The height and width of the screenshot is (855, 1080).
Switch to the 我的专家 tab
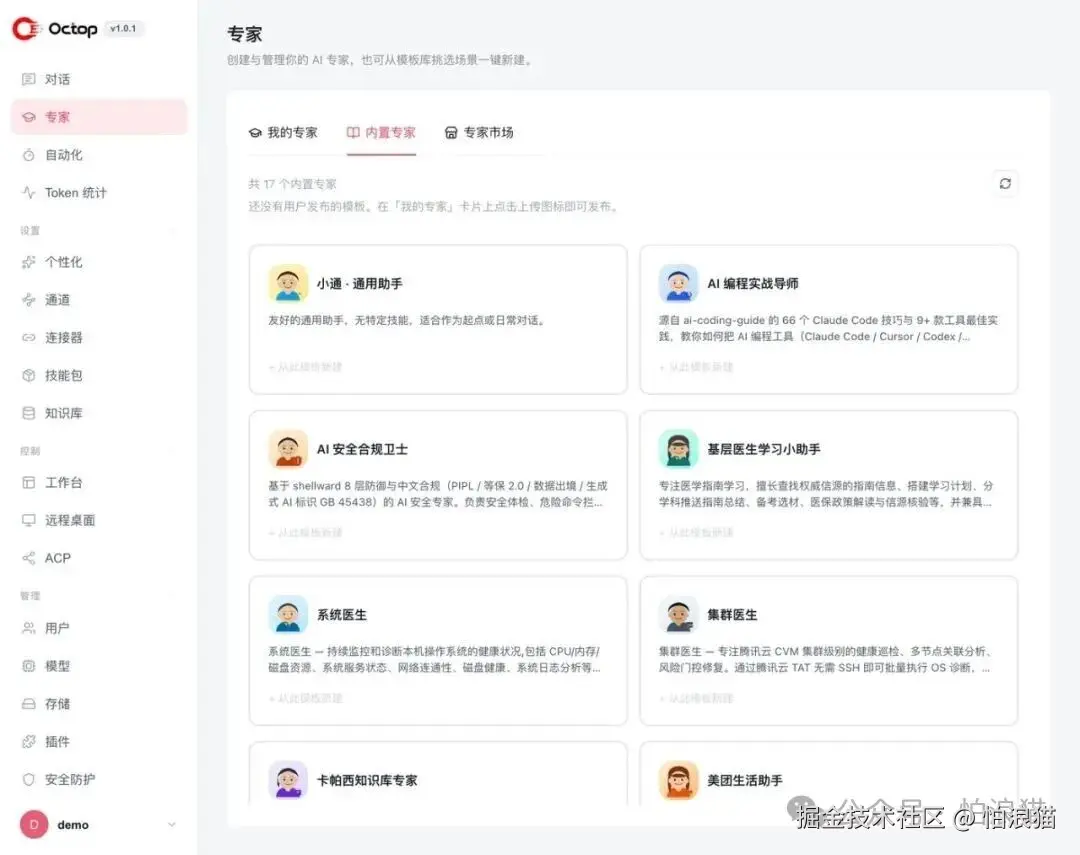pyautogui.click(x=283, y=132)
